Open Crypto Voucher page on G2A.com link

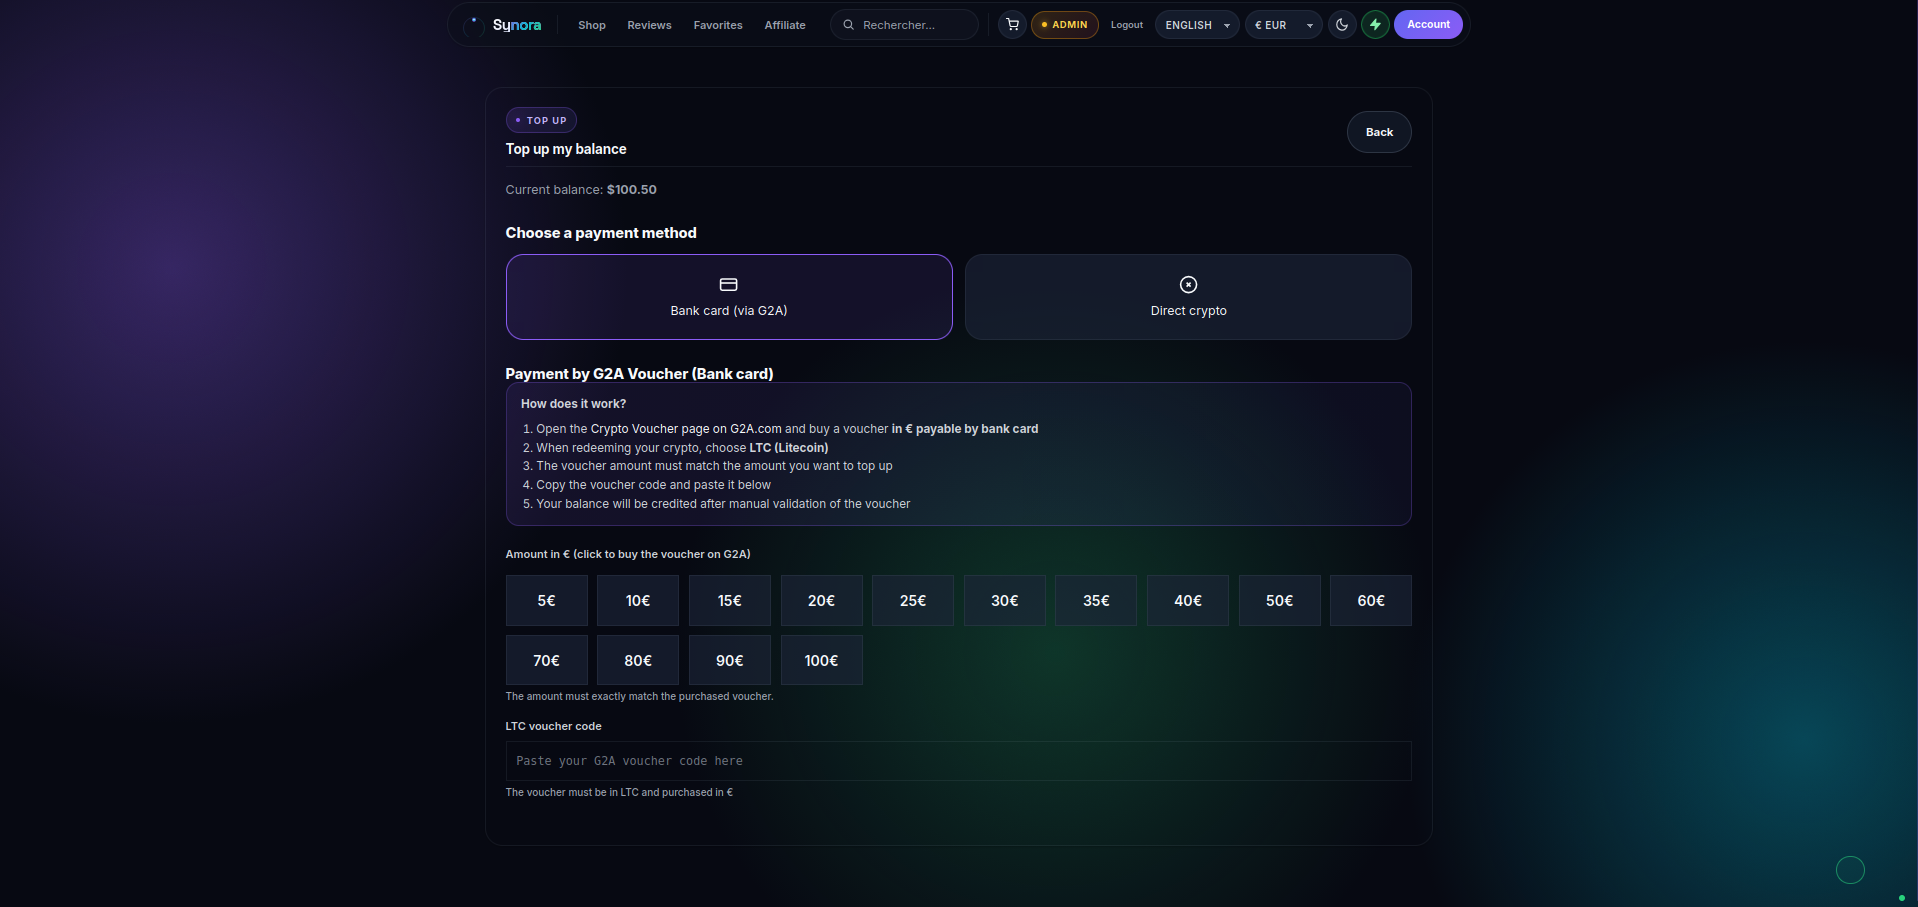(x=686, y=429)
